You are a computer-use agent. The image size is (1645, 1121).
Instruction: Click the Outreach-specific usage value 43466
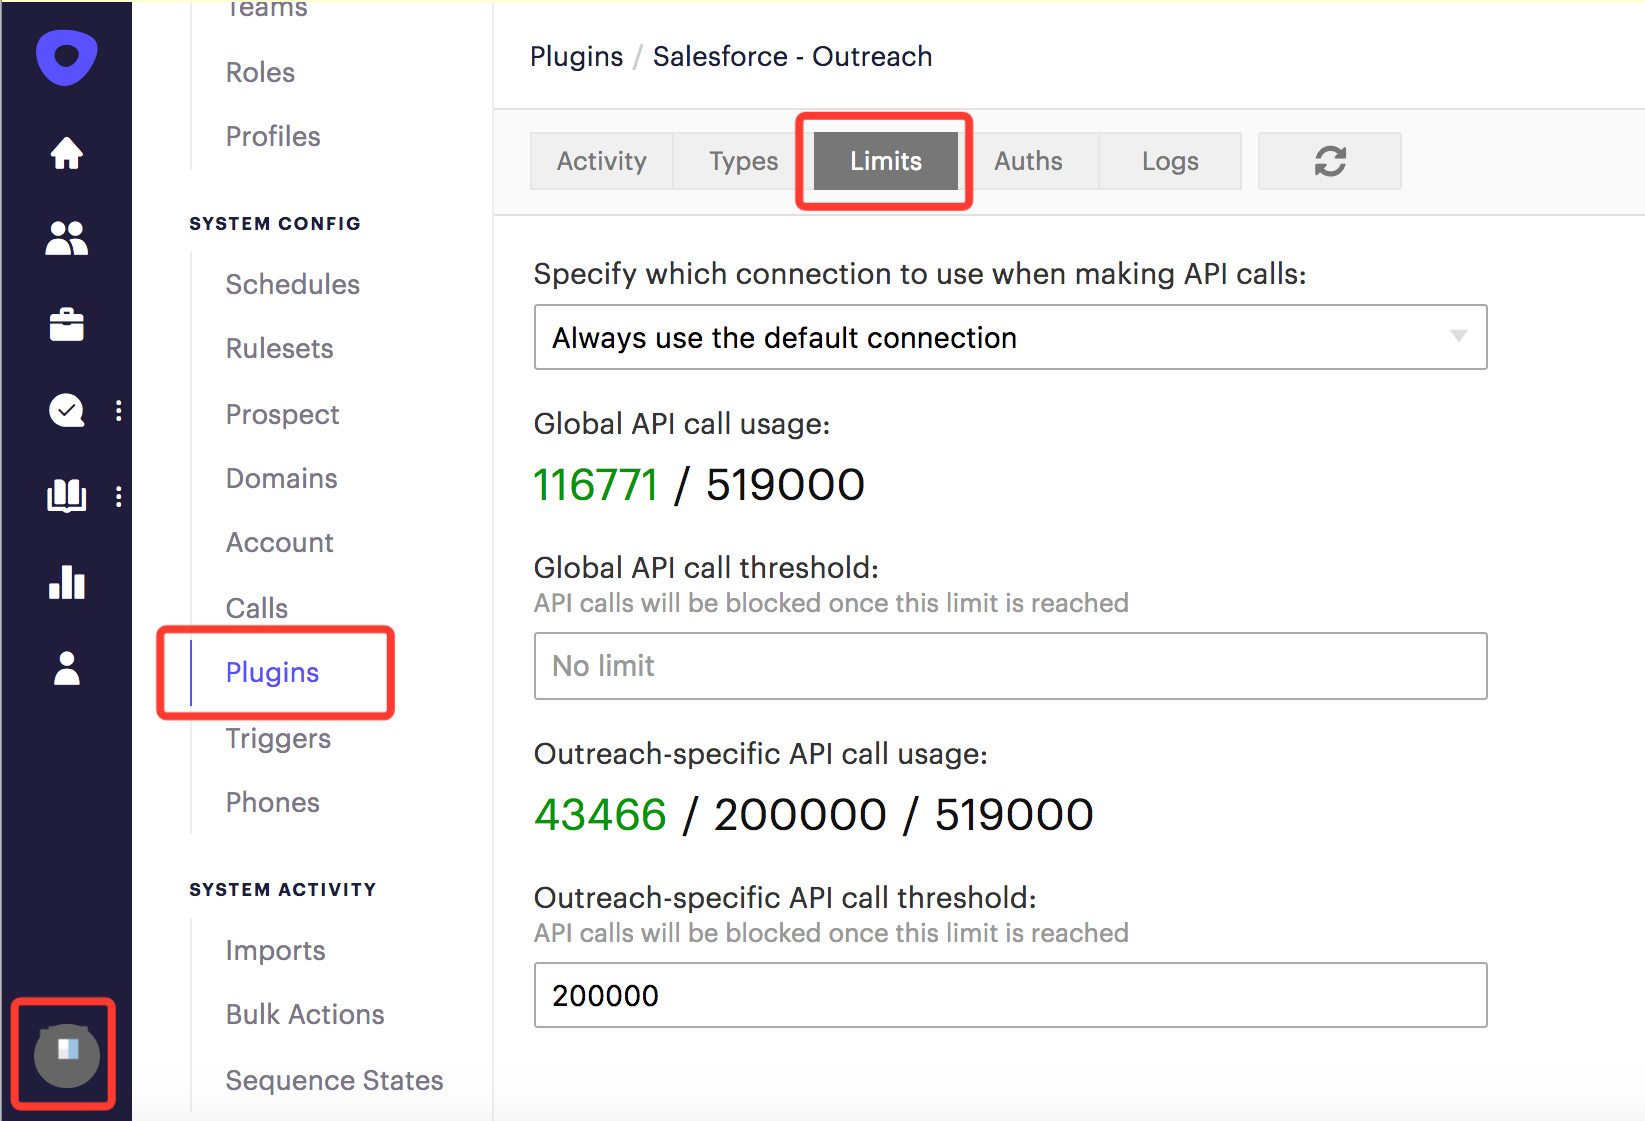tap(600, 815)
